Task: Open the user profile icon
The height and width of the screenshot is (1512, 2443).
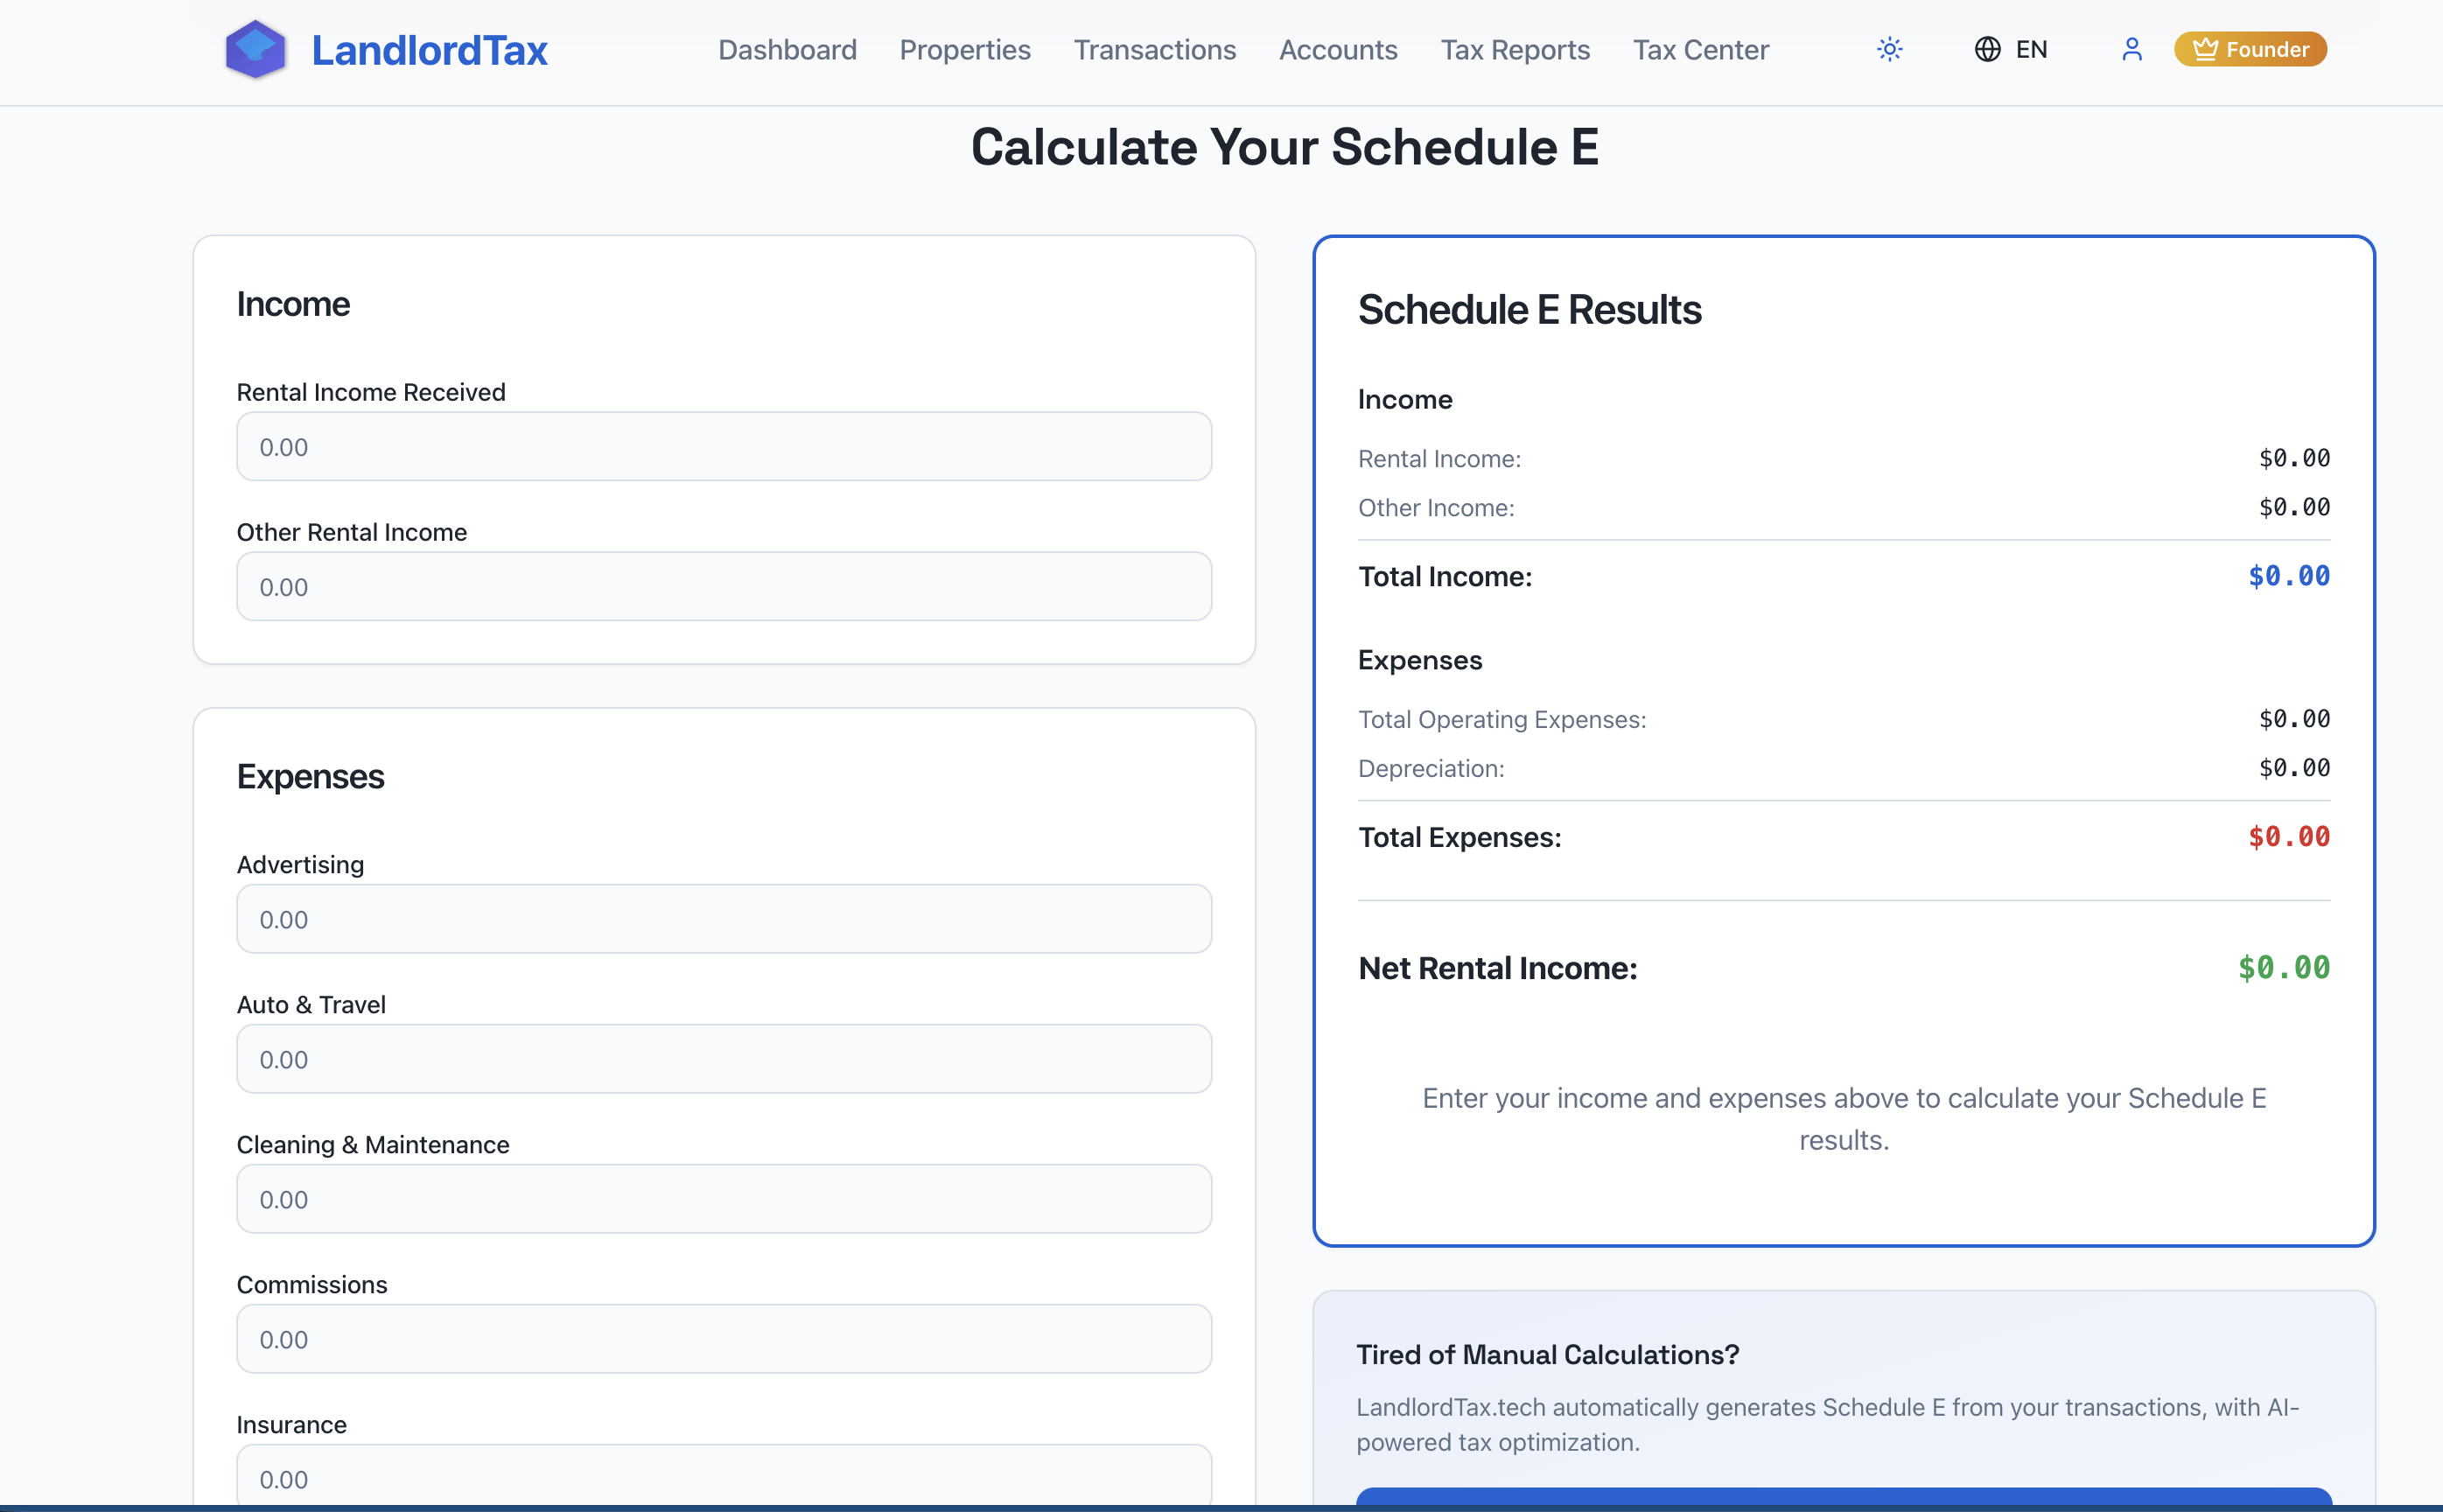Action: point(2131,50)
